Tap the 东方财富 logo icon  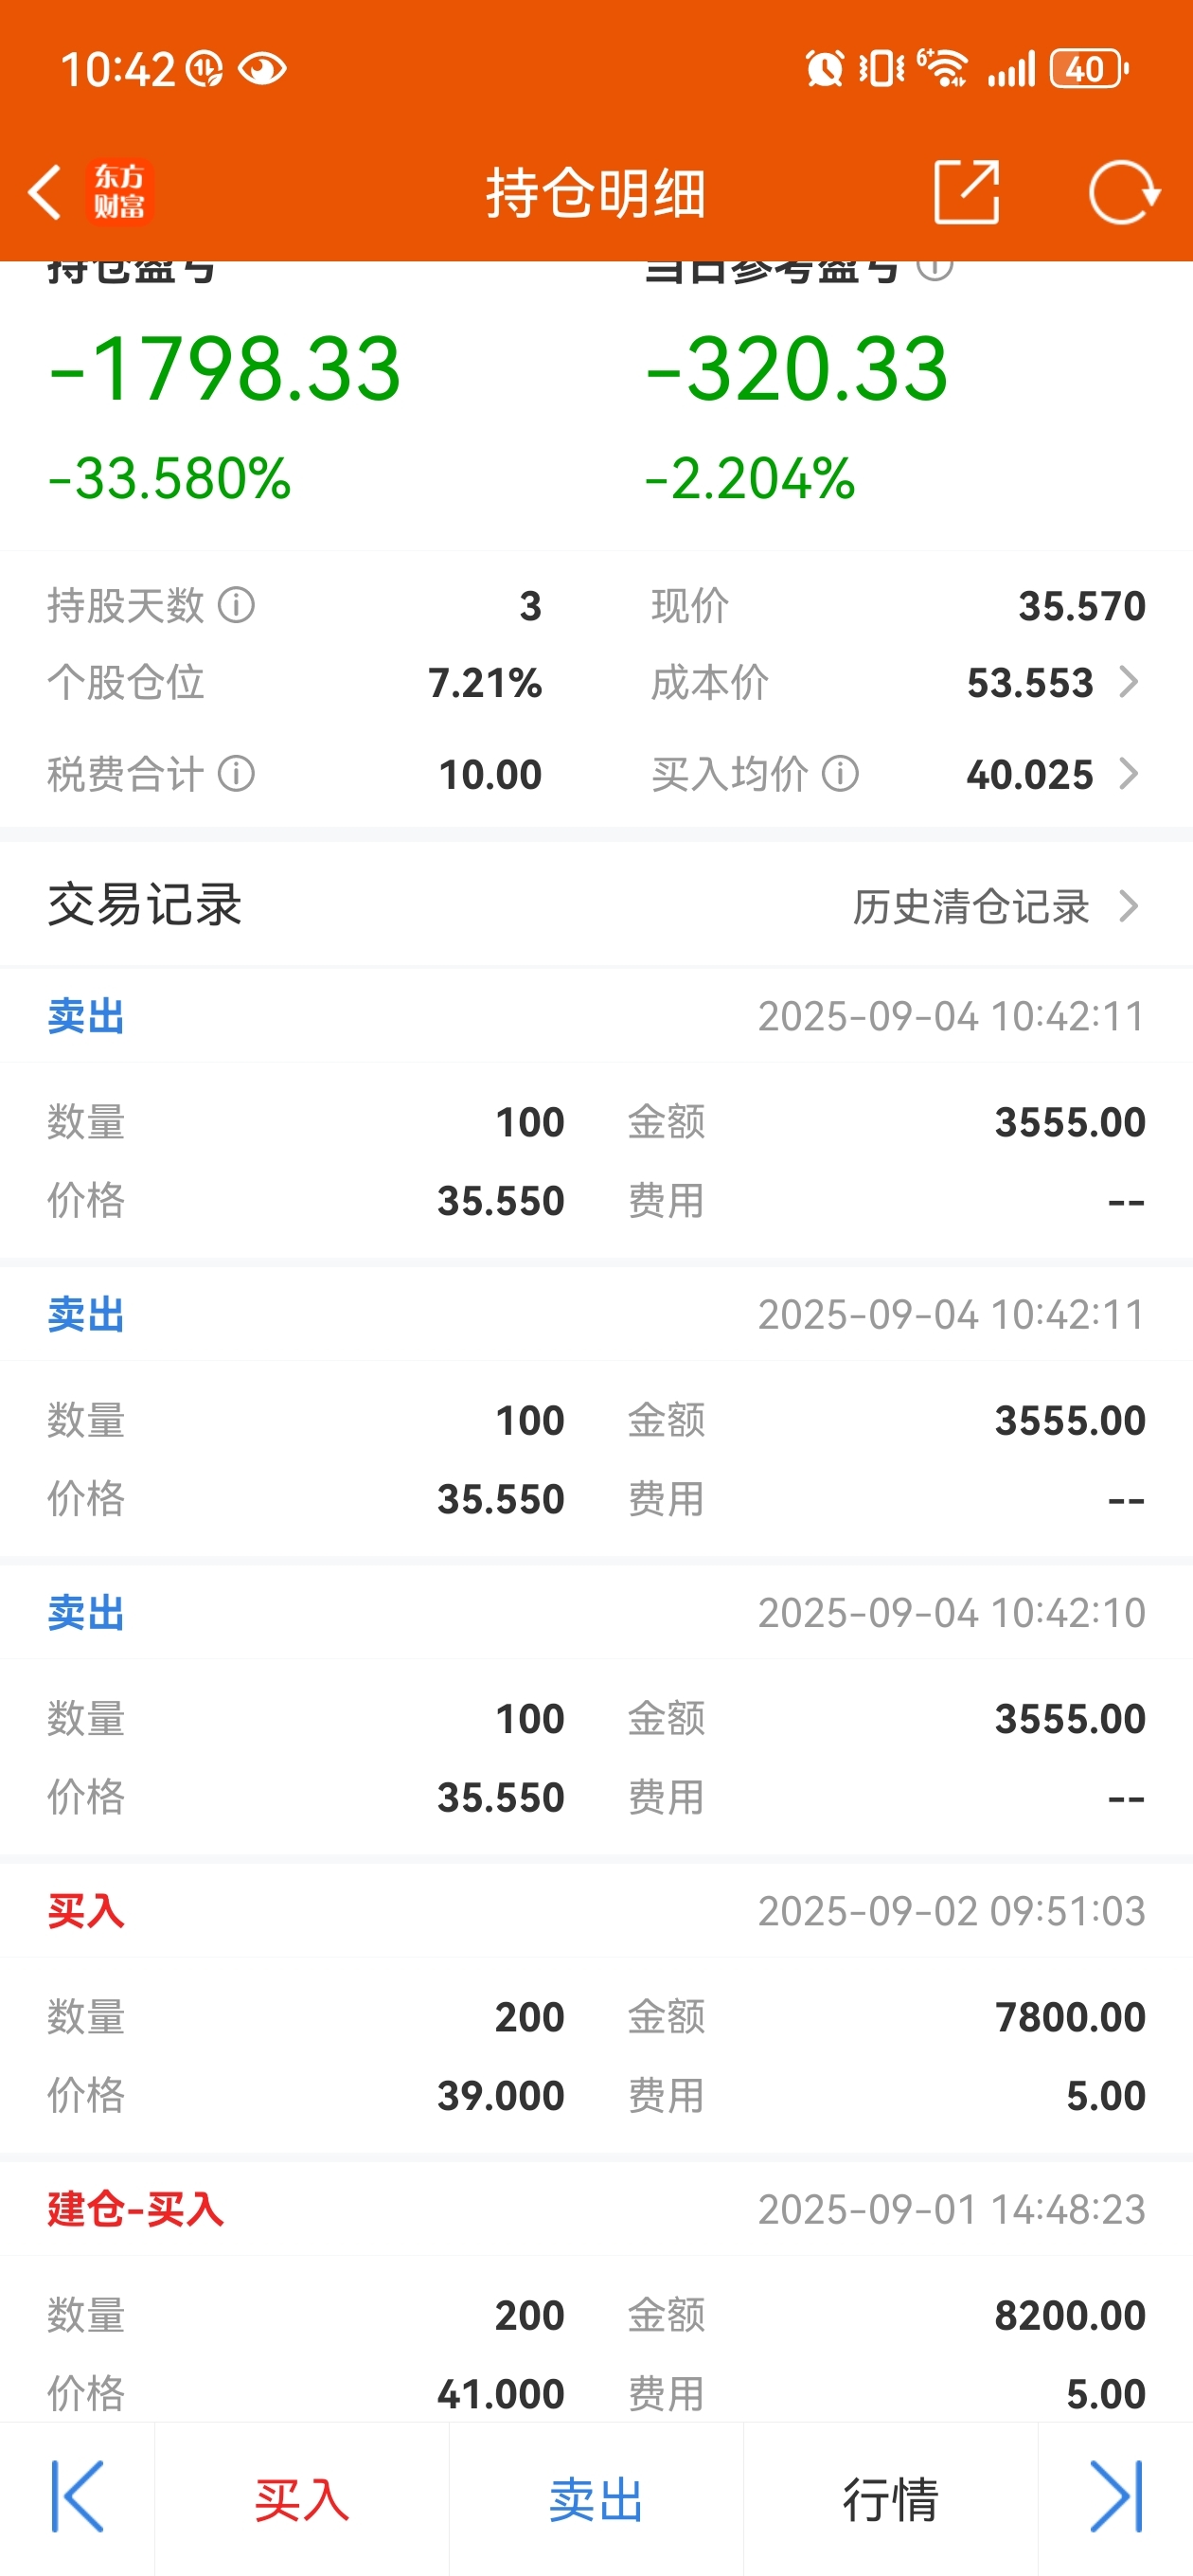click(119, 192)
